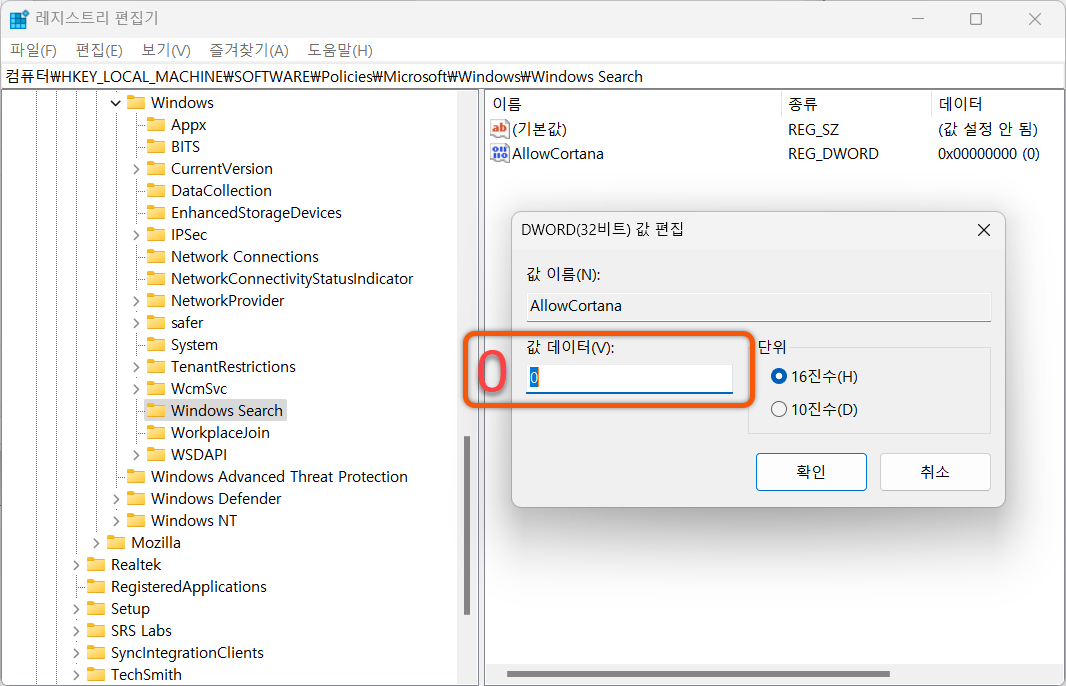This screenshot has width=1066, height=686.
Task: Select the BITS folder icon
Action: [x=156, y=146]
